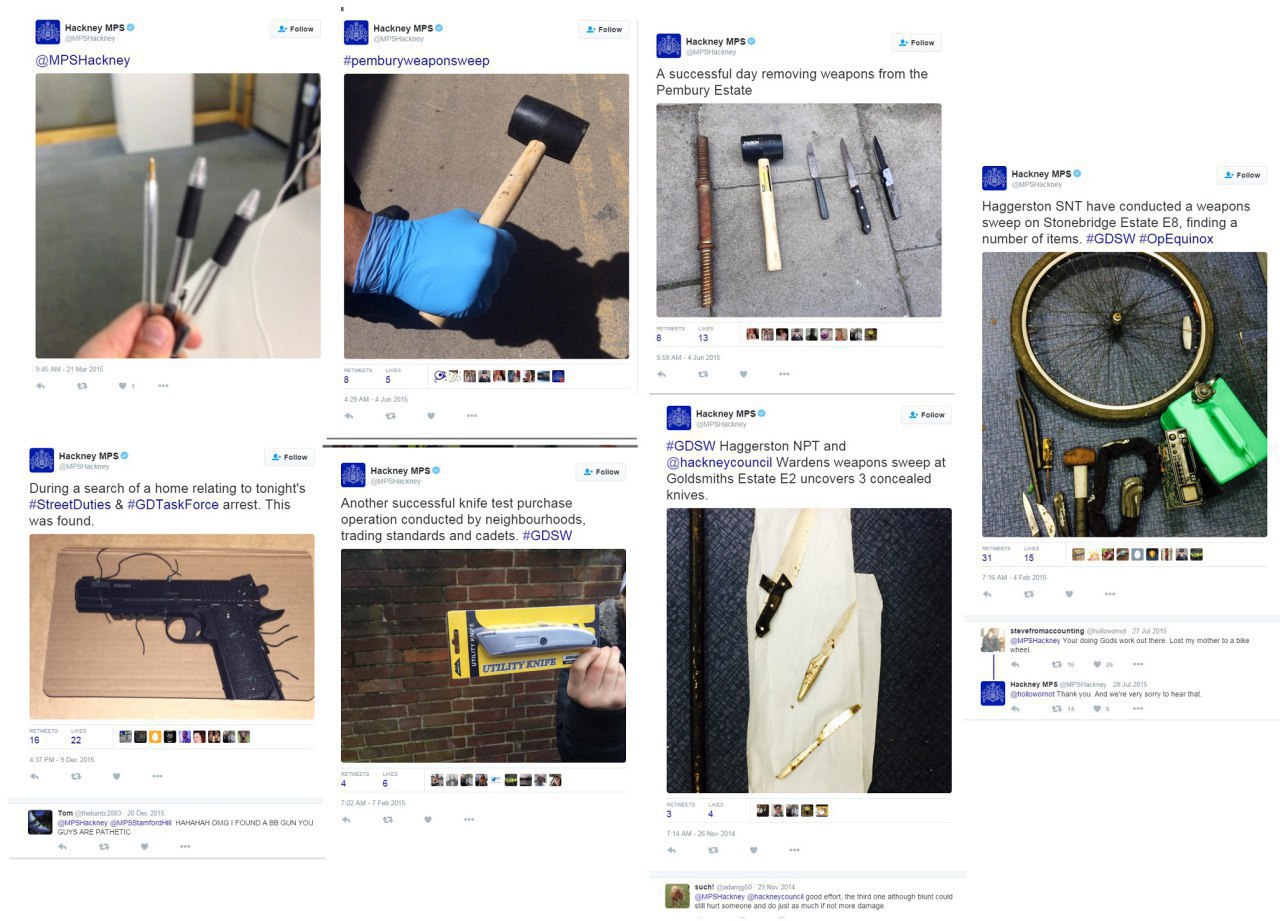Reply to the Stonebridge Estate weapons tweet
This screenshot has height=921, width=1280.
click(988, 593)
